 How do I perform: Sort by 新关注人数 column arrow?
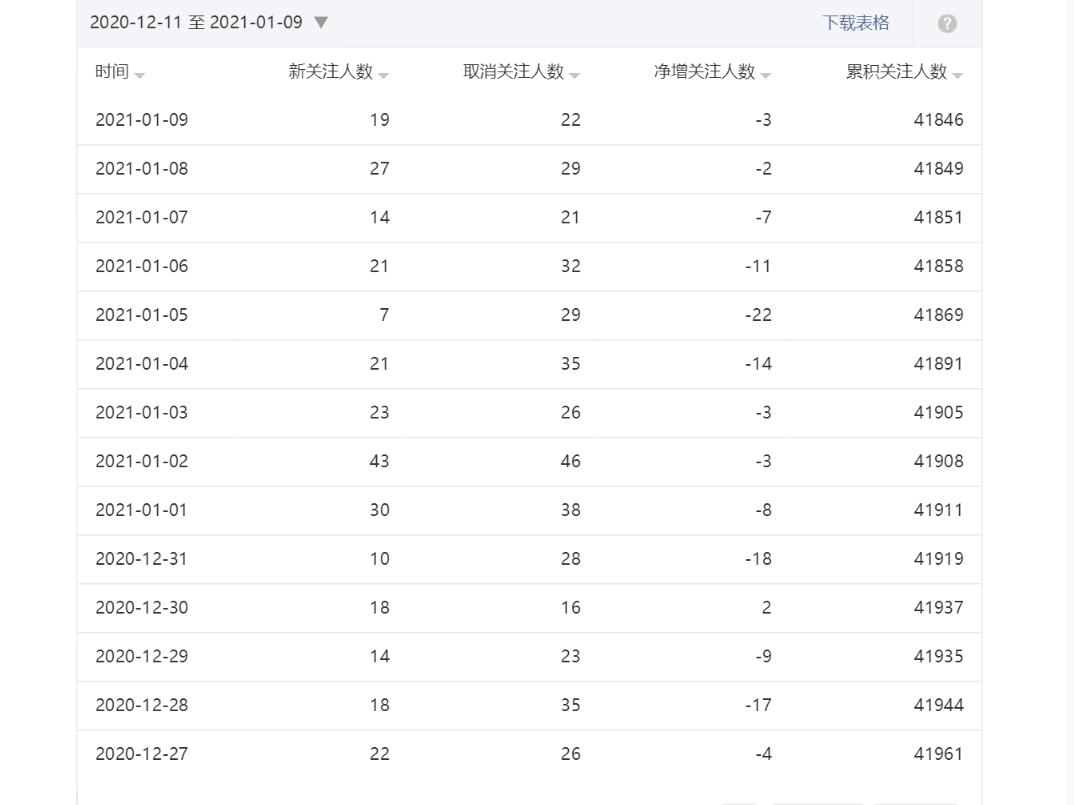coord(384,75)
